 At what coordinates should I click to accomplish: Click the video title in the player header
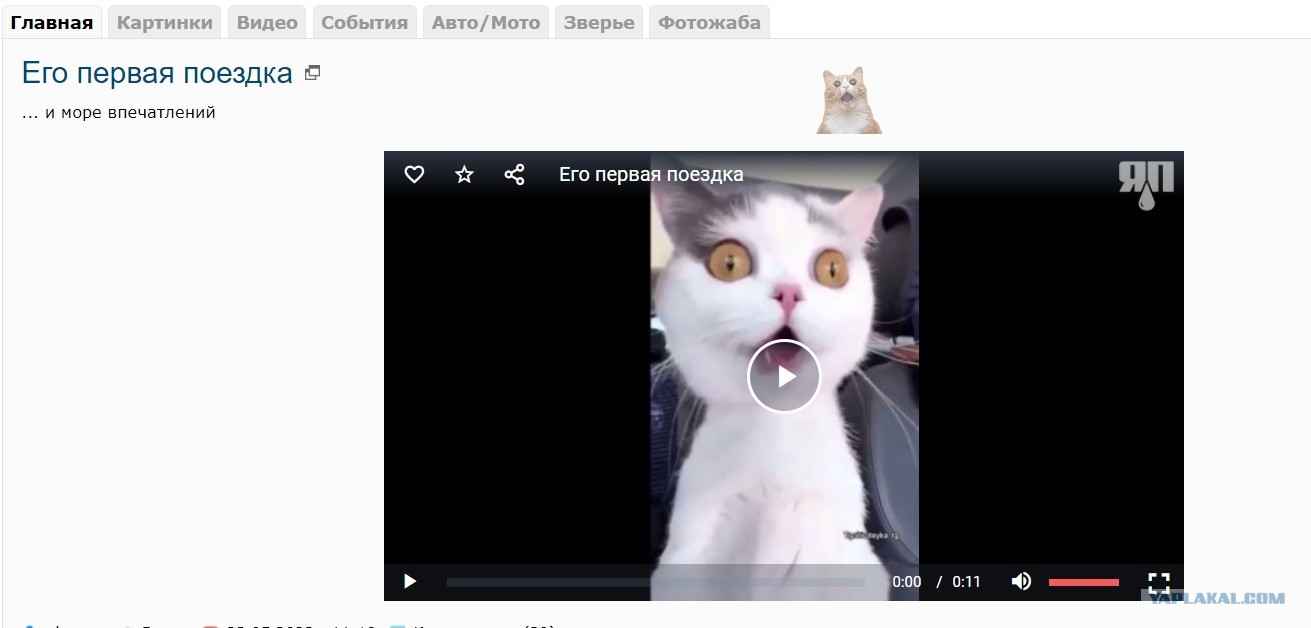[x=651, y=174]
